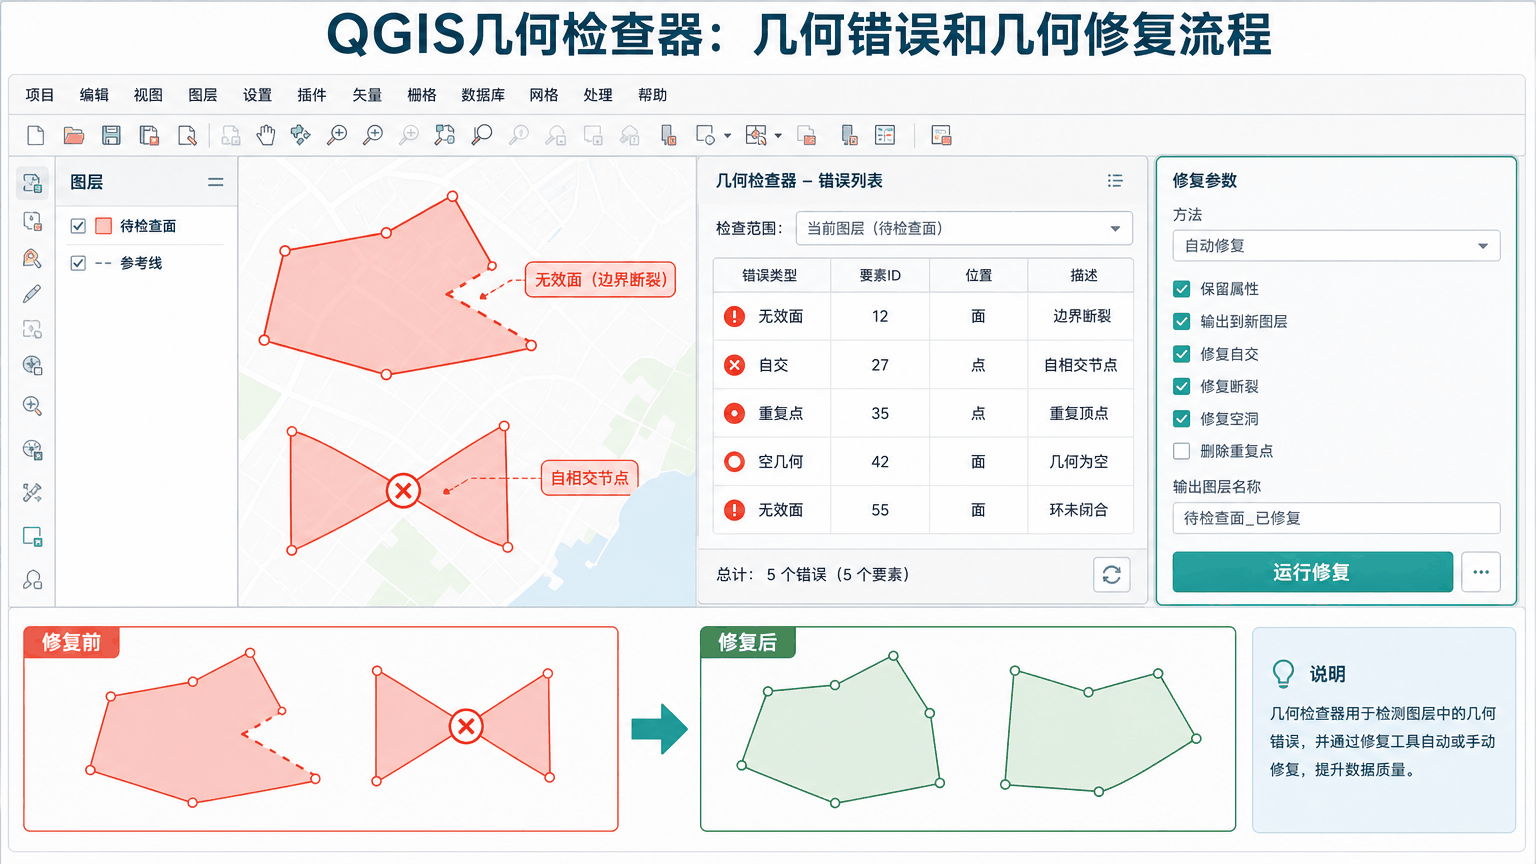Click the connected-nodes zoom icon in the toolbar
The width and height of the screenshot is (1536, 864).
pos(444,135)
